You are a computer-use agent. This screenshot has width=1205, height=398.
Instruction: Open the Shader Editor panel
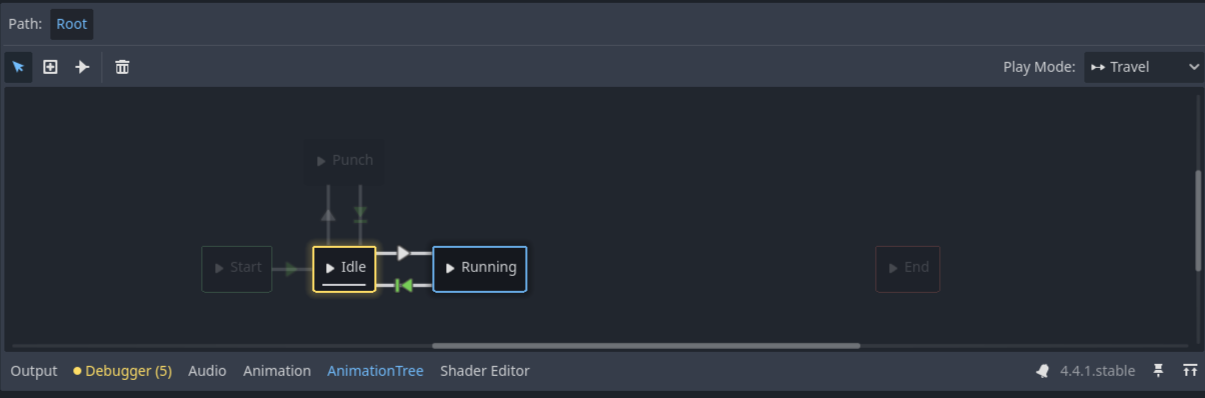(485, 371)
